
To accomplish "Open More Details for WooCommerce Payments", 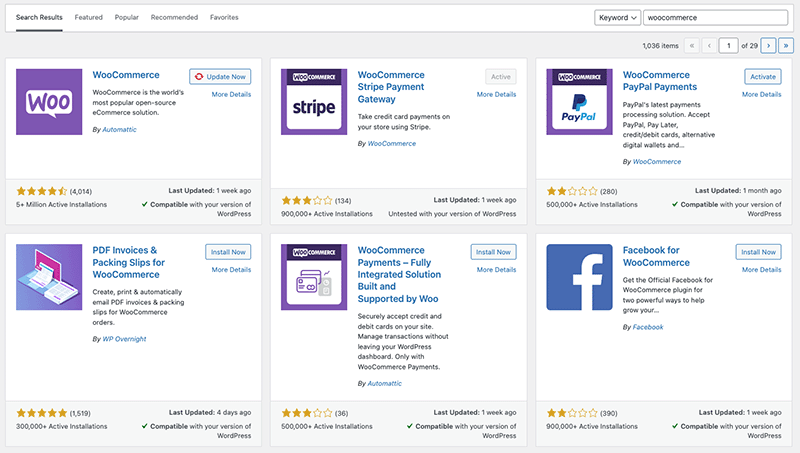I will click(496, 269).
